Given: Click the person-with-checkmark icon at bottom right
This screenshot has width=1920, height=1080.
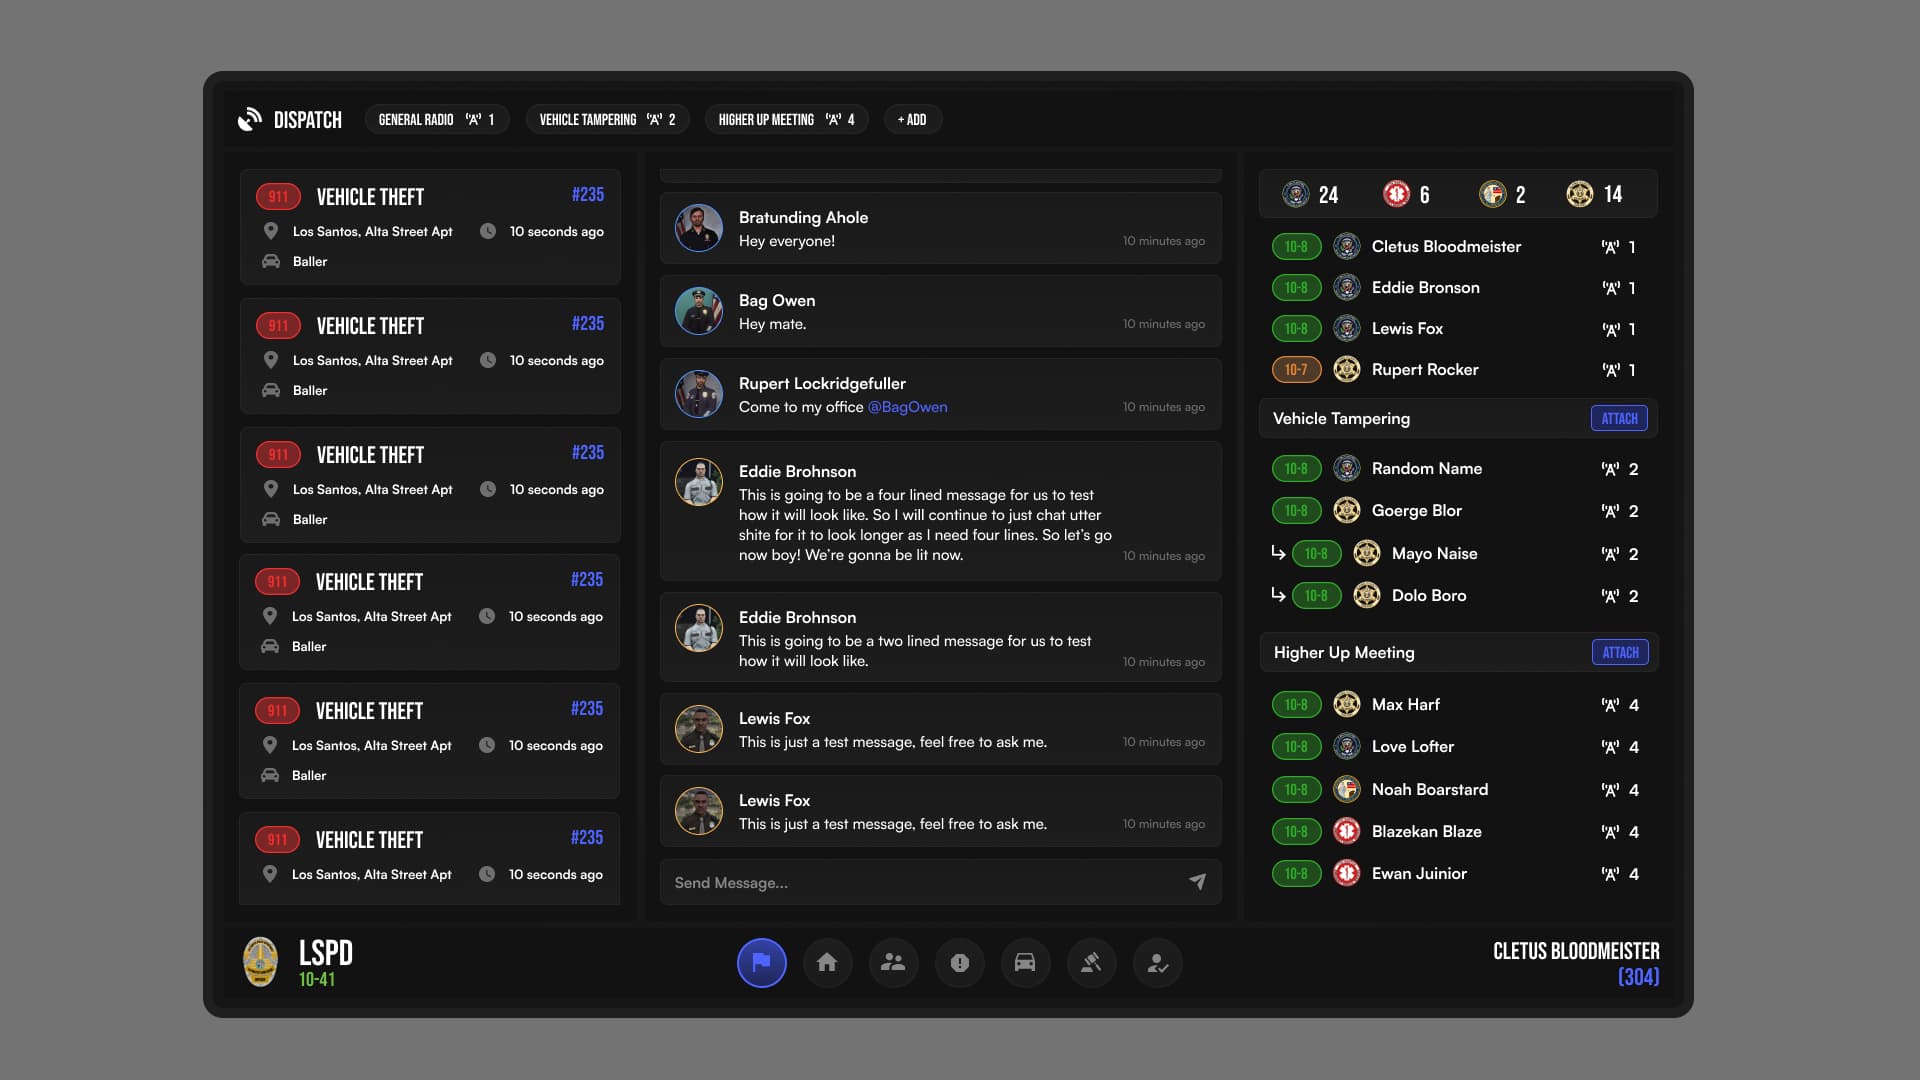Looking at the screenshot, I should (1157, 963).
